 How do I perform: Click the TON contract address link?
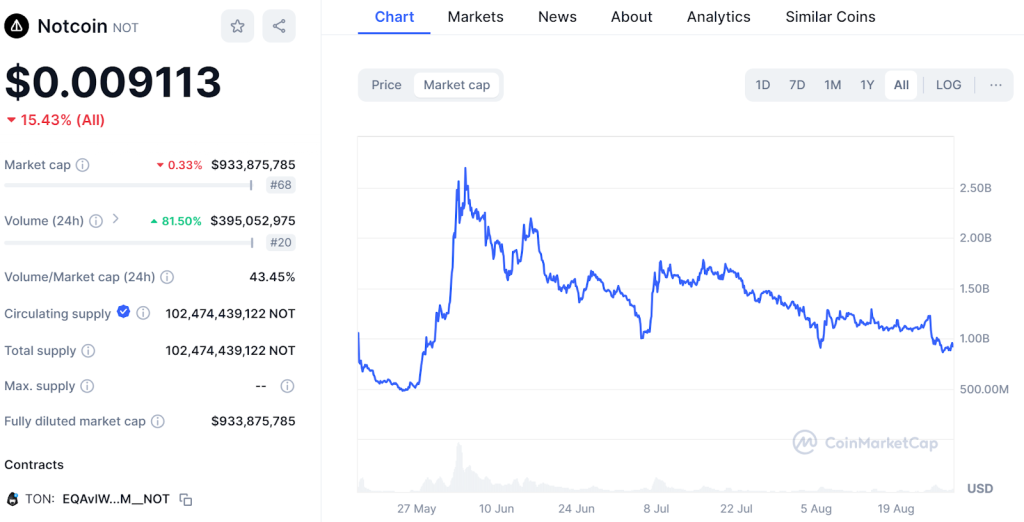tap(115, 499)
